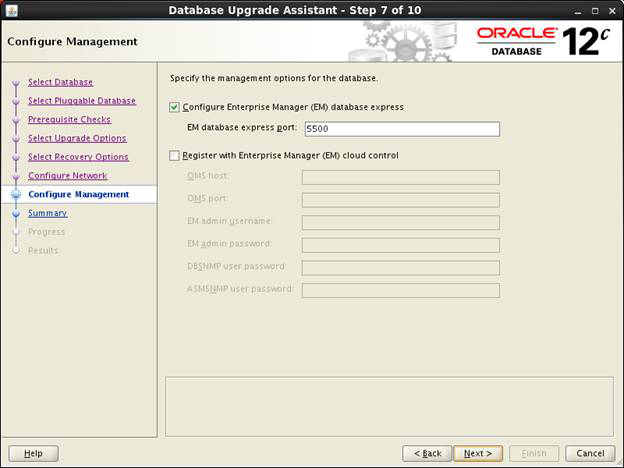
Task: Click the EM database express port field
Action: (402, 129)
